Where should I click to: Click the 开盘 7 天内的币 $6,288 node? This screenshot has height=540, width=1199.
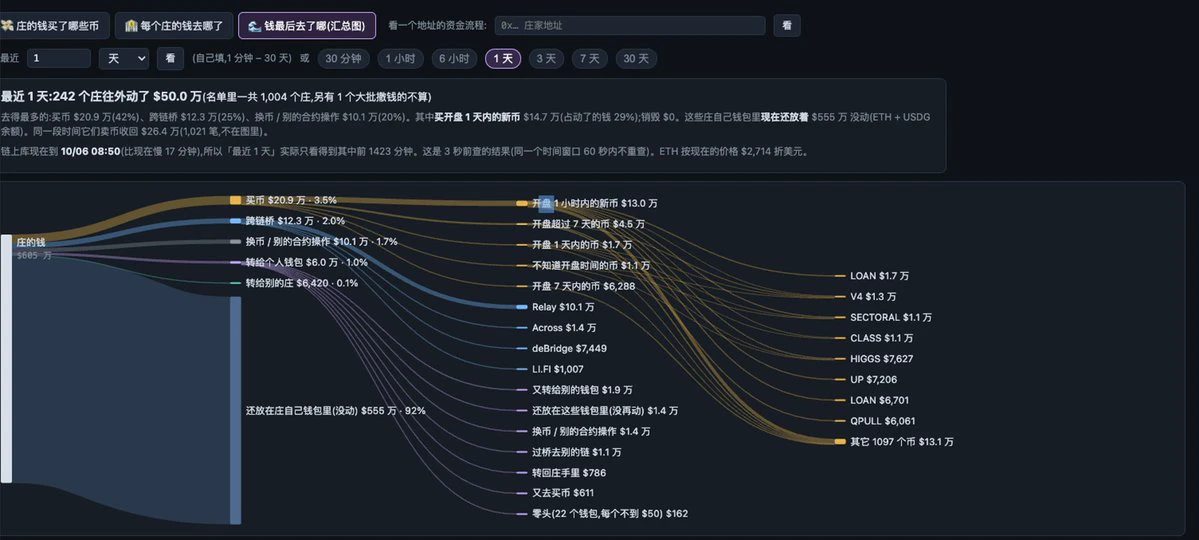pyautogui.click(x=583, y=286)
